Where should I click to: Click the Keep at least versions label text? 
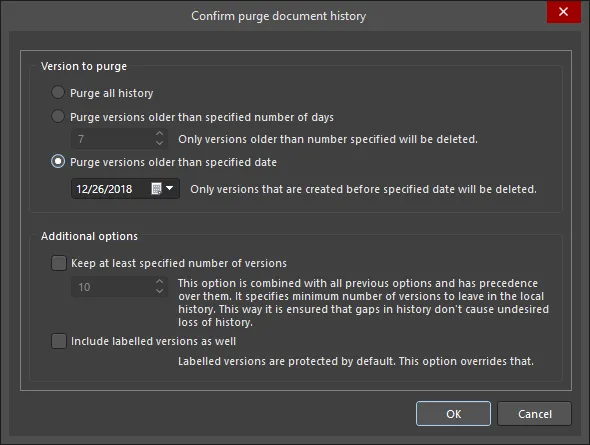tap(179, 263)
